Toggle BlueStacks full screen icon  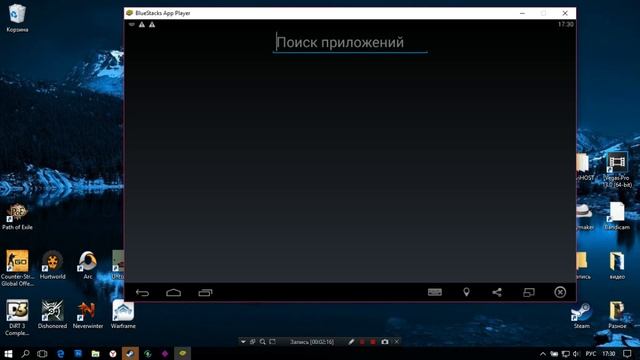click(x=529, y=292)
